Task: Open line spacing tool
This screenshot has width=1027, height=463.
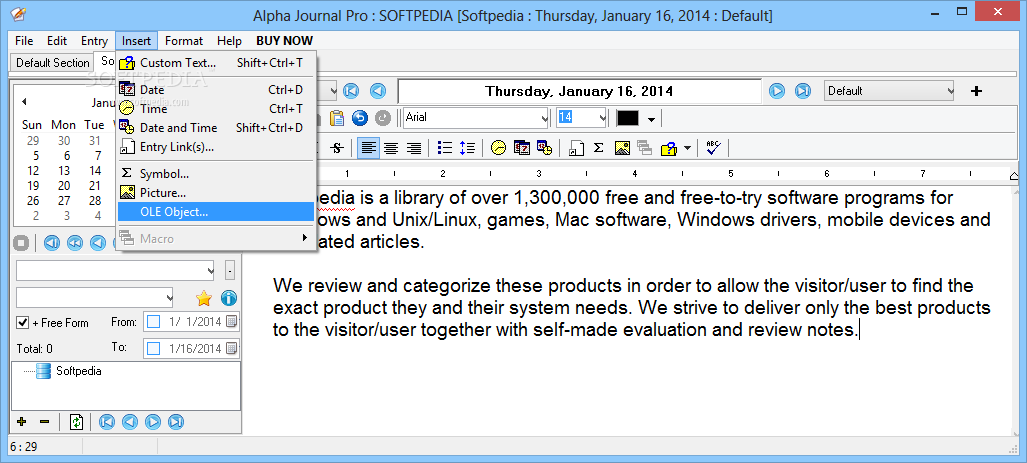Action: click(467, 148)
